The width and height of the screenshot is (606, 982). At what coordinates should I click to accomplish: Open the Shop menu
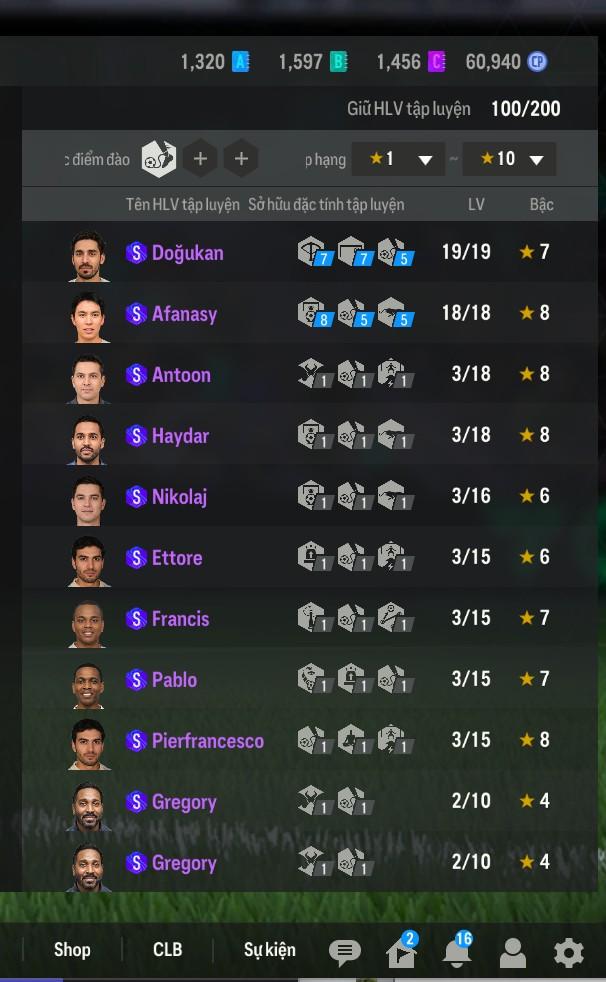click(x=72, y=949)
